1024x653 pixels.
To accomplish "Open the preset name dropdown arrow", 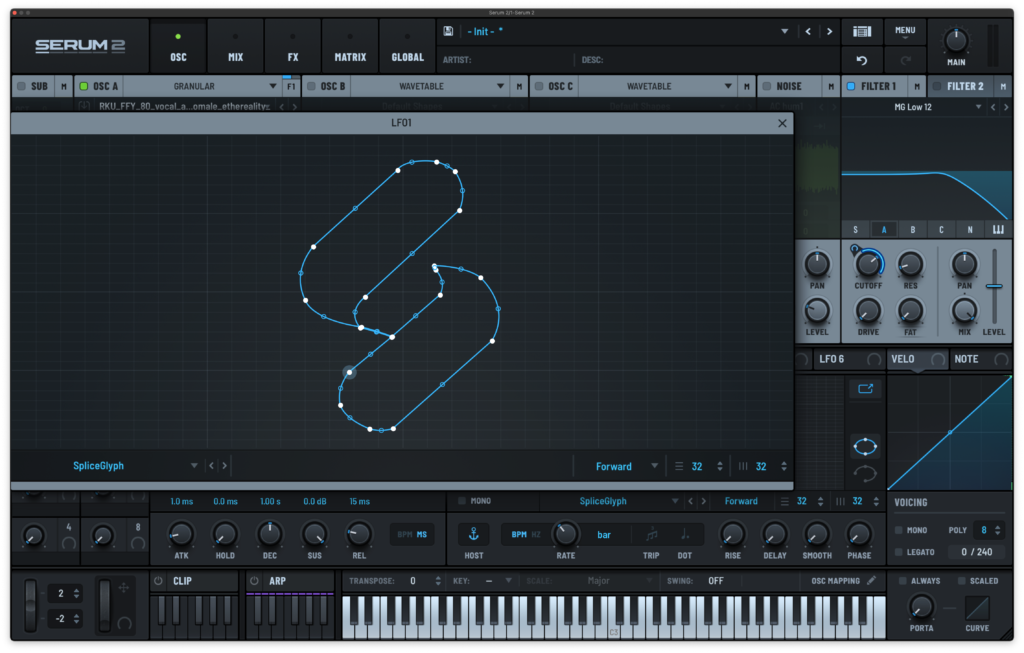I will pos(784,31).
